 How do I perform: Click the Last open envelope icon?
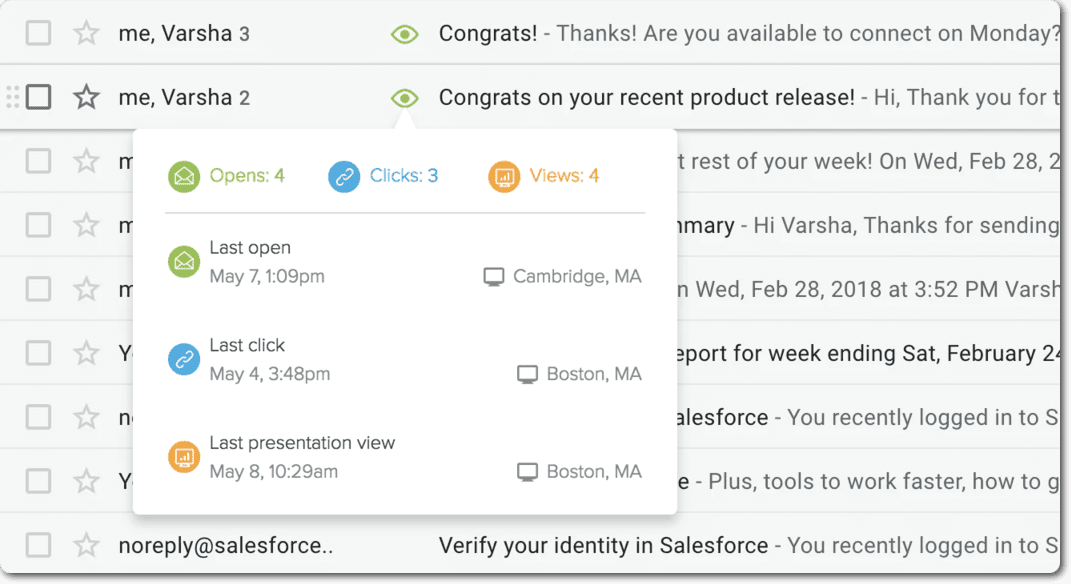click(184, 262)
